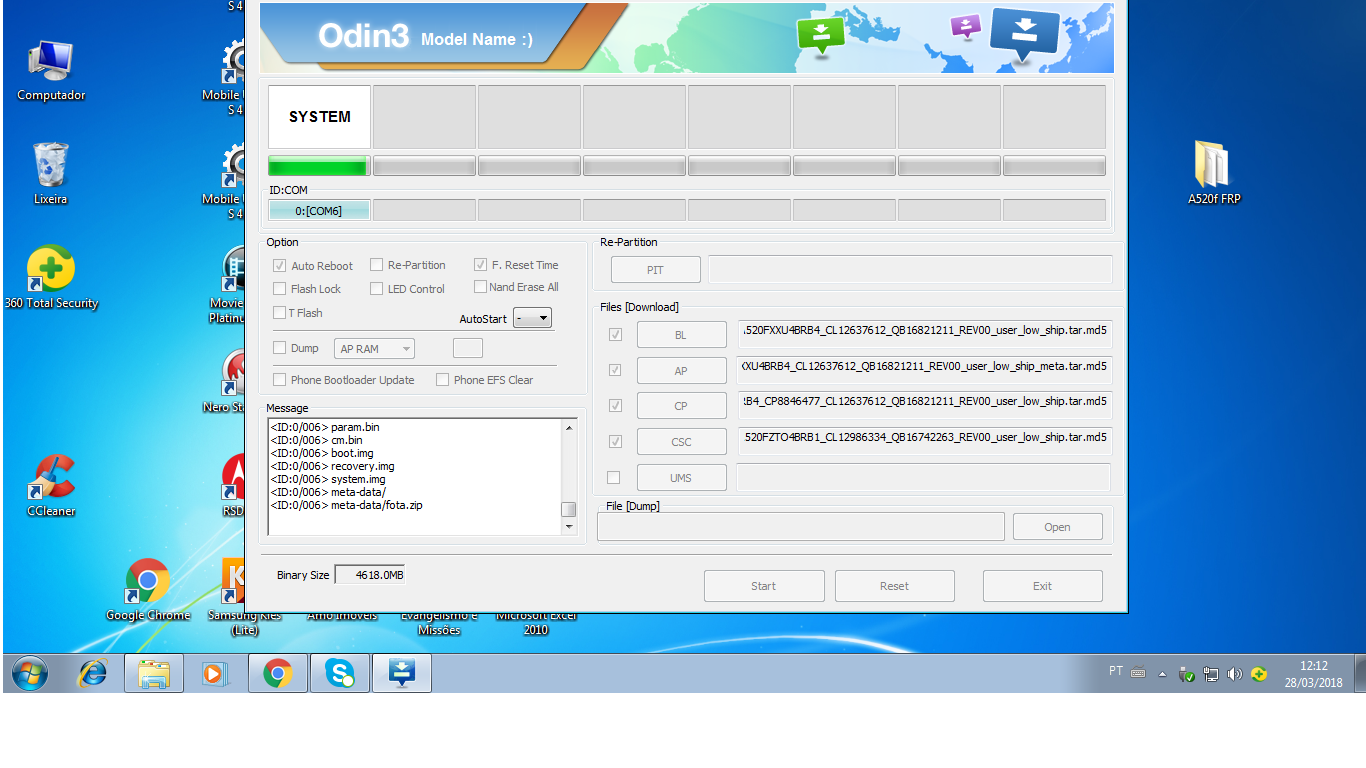Open the volume tray icon
1366x768 pixels.
1235,674
